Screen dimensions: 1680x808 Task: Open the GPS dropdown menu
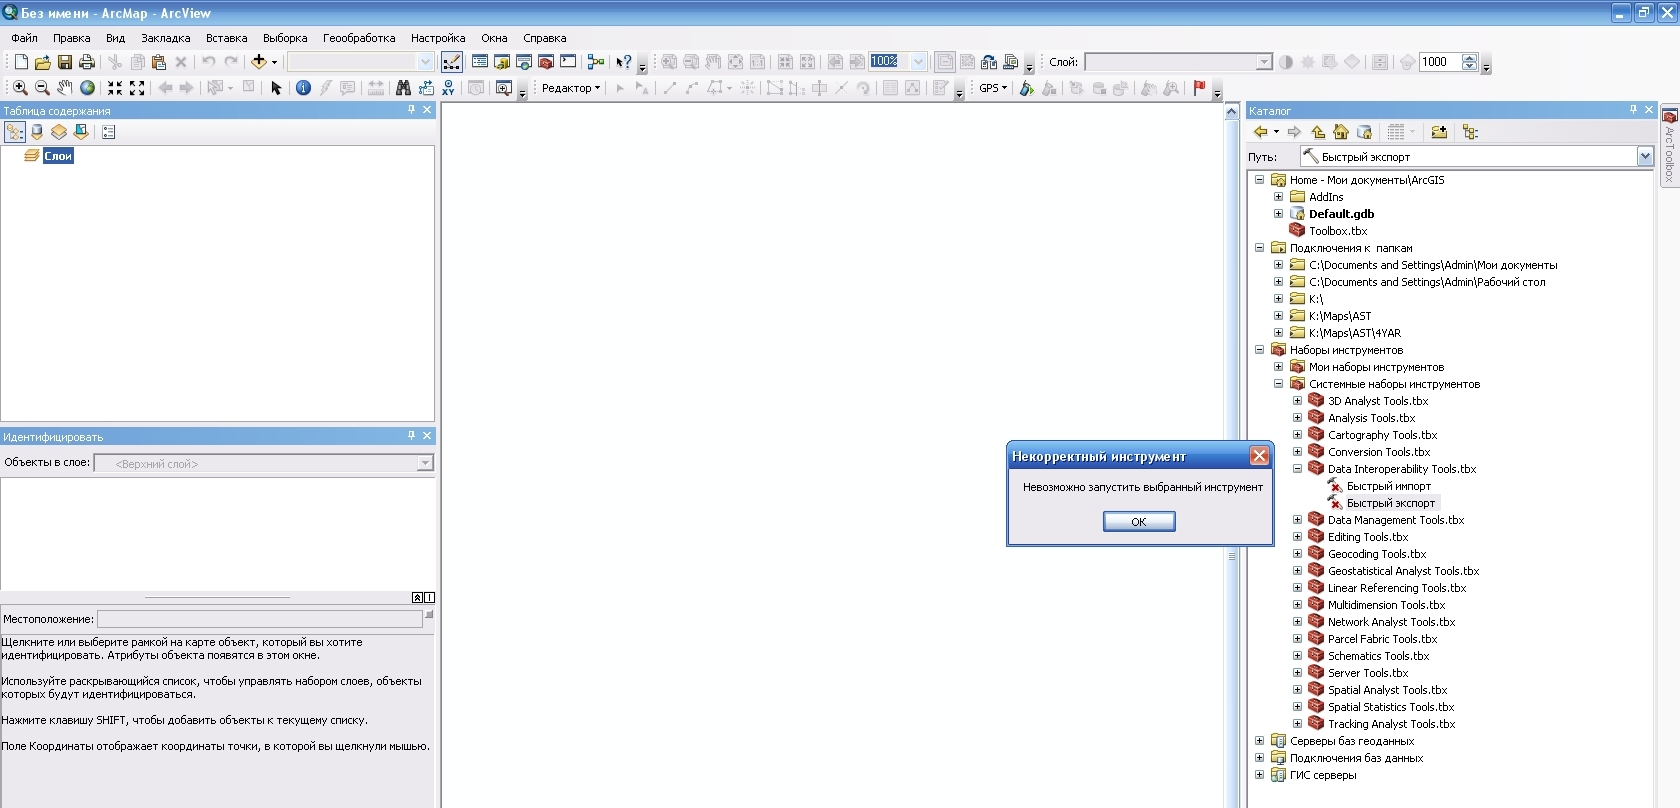tap(993, 88)
